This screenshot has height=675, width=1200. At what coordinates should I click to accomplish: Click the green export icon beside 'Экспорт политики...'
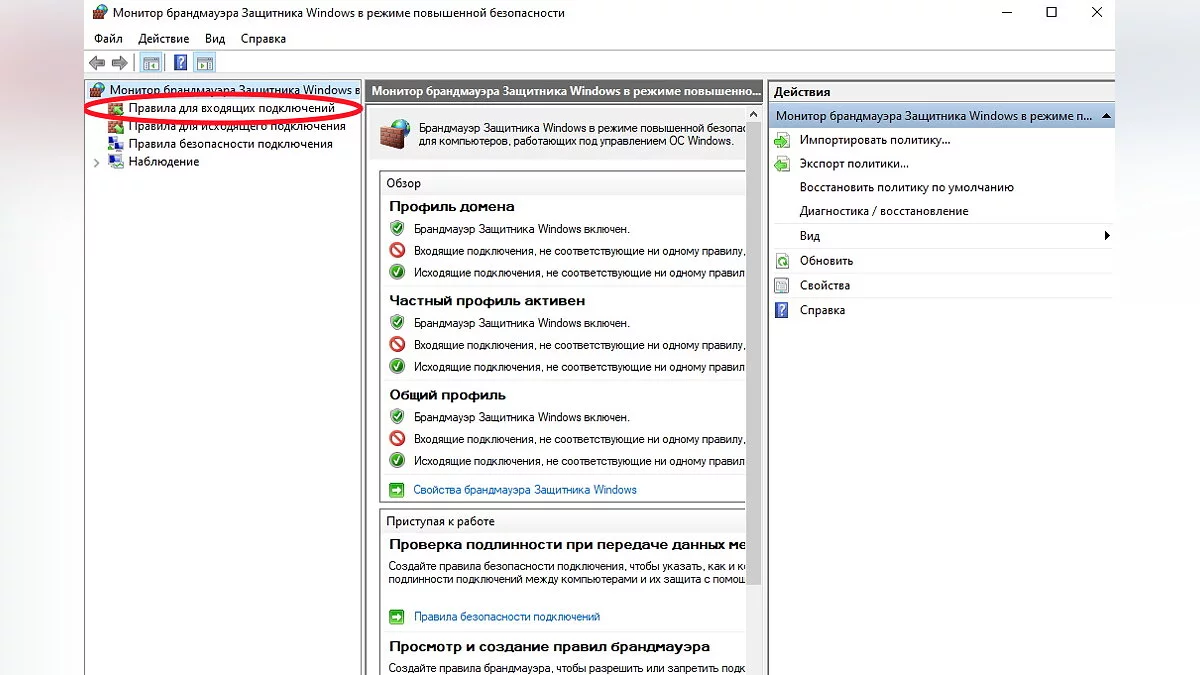pyautogui.click(x=782, y=164)
